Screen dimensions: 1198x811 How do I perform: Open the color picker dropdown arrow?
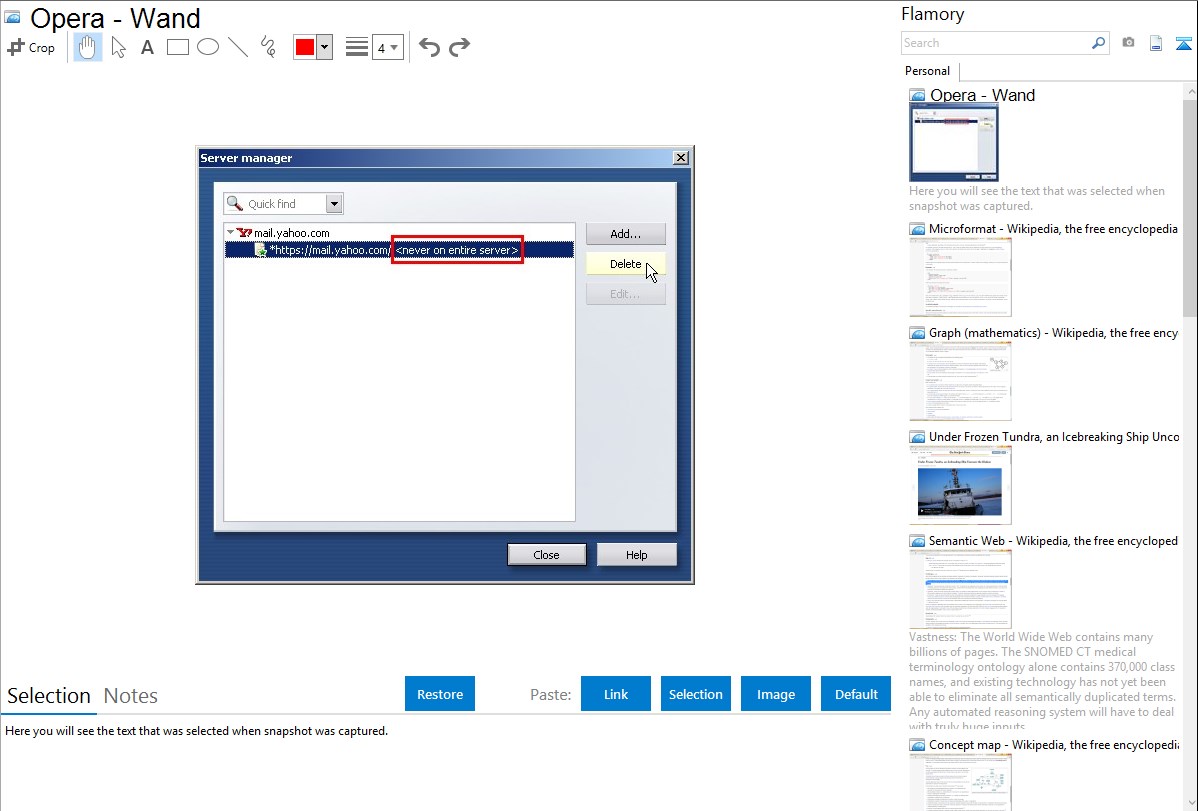324,47
